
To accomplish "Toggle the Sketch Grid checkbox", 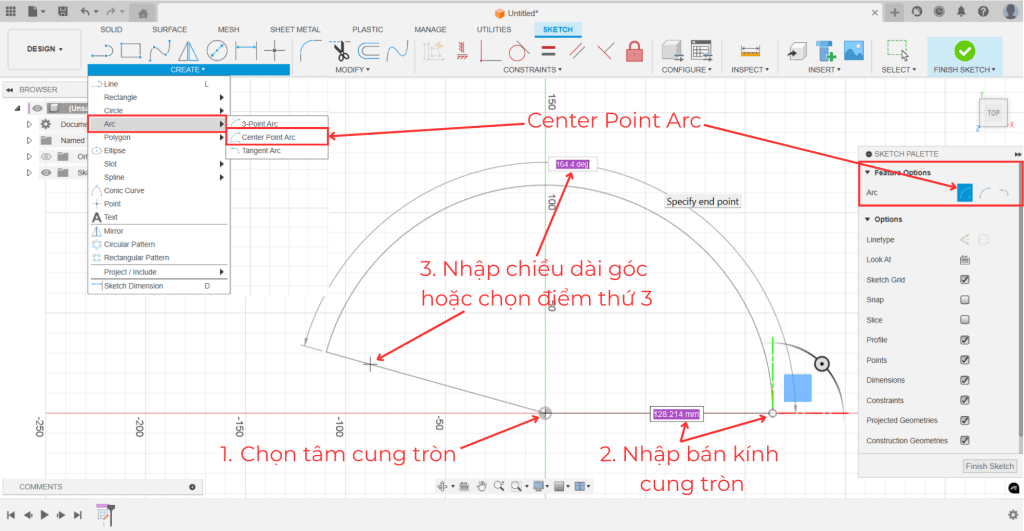I will 965,279.
